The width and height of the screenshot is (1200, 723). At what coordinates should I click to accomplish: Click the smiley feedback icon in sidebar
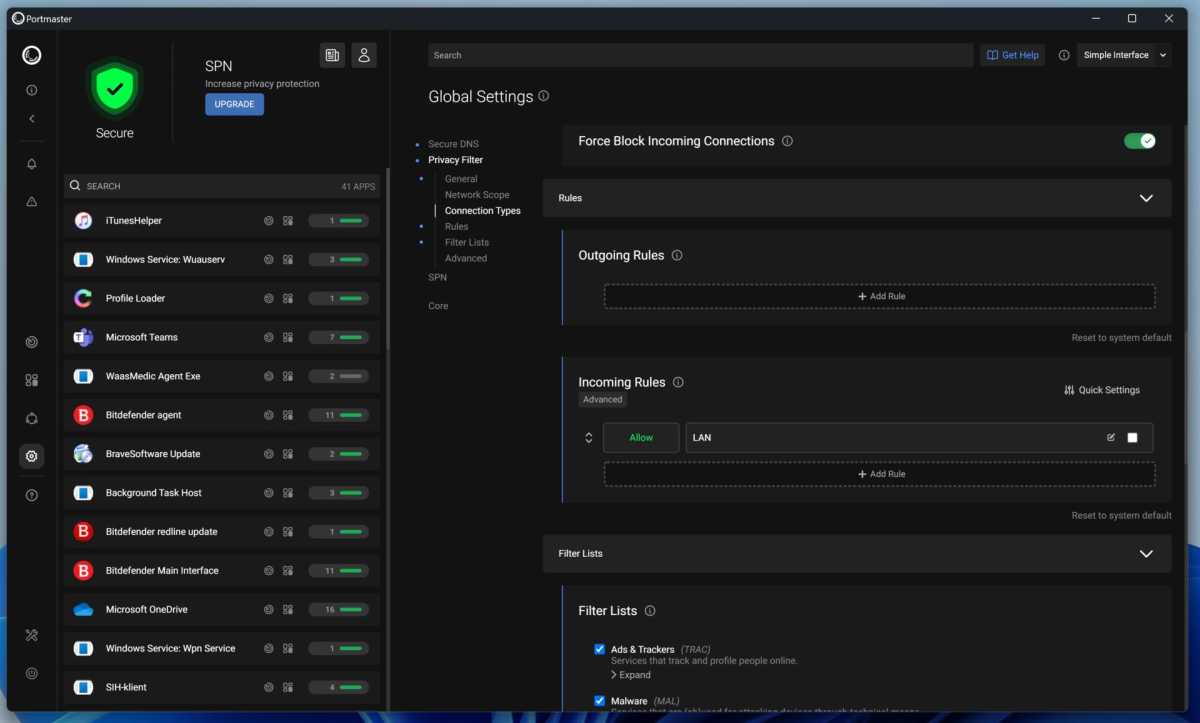(x=32, y=673)
